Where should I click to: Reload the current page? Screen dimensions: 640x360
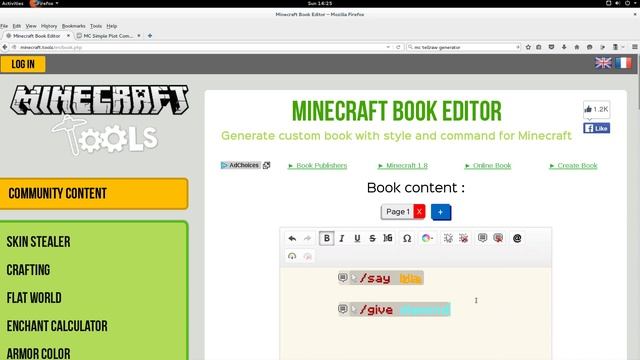point(398,47)
